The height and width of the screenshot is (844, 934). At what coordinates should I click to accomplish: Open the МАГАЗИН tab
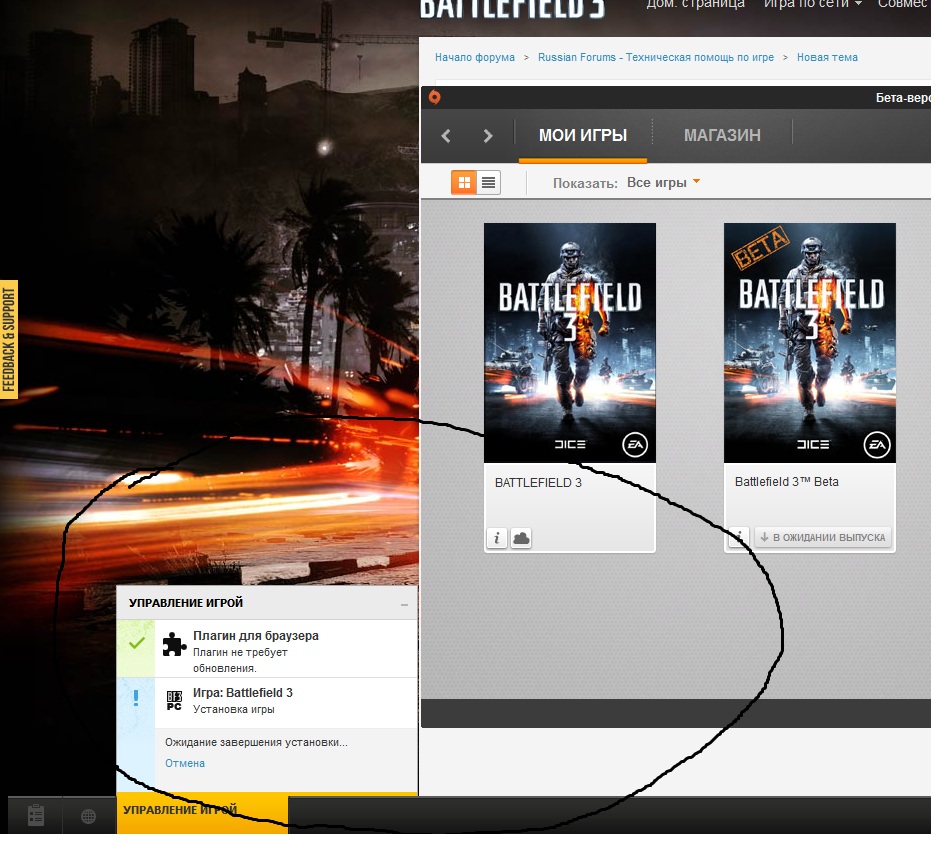tap(722, 135)
